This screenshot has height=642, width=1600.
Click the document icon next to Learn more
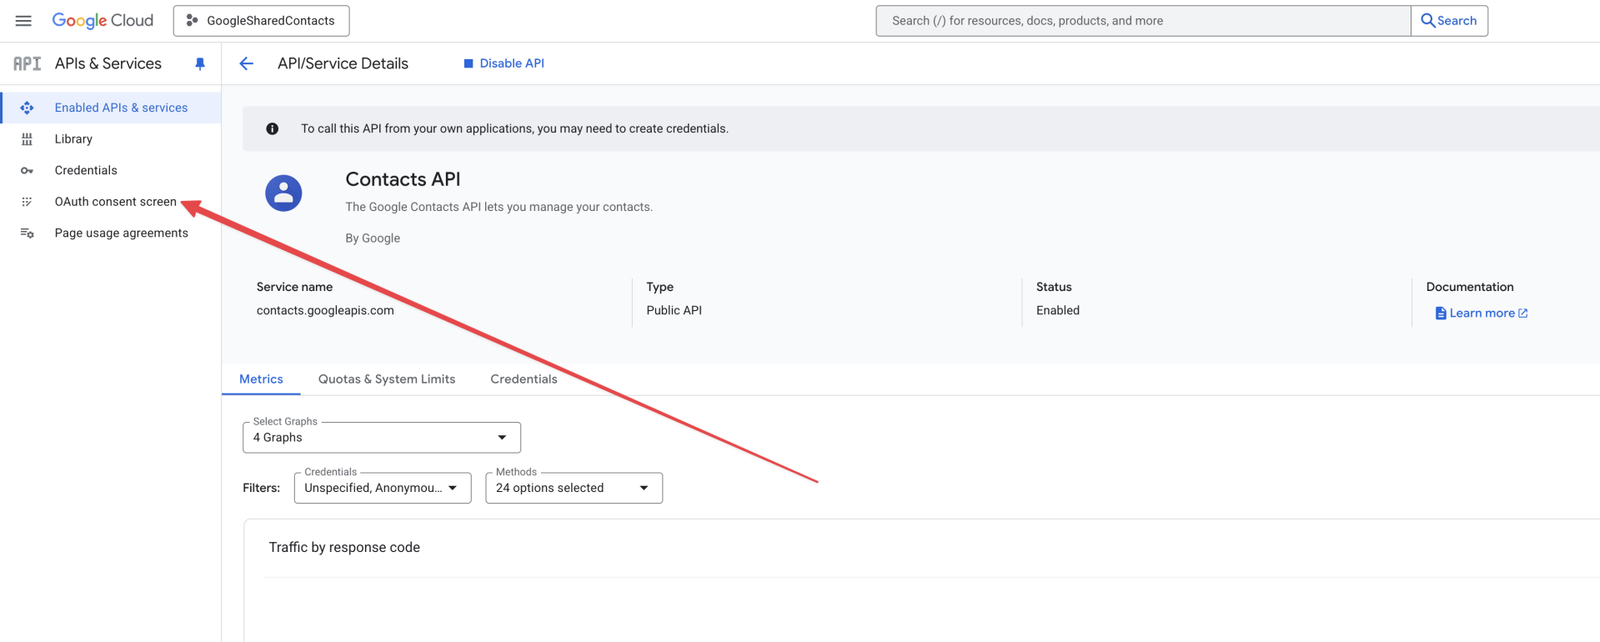coord(1441,313)
